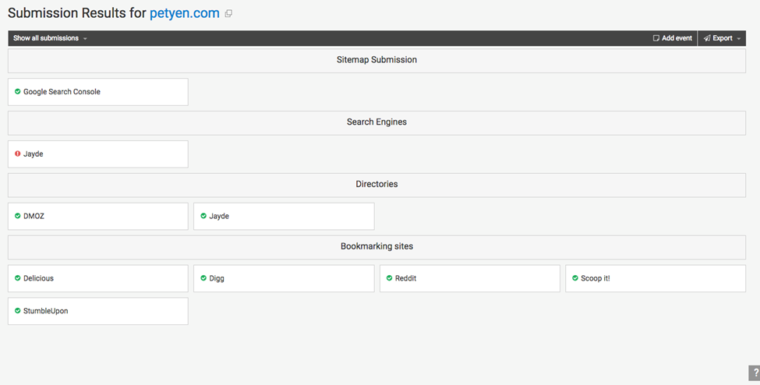Open the Google Search Console card
The image size is (760, 385).
(x=98, y=92)
